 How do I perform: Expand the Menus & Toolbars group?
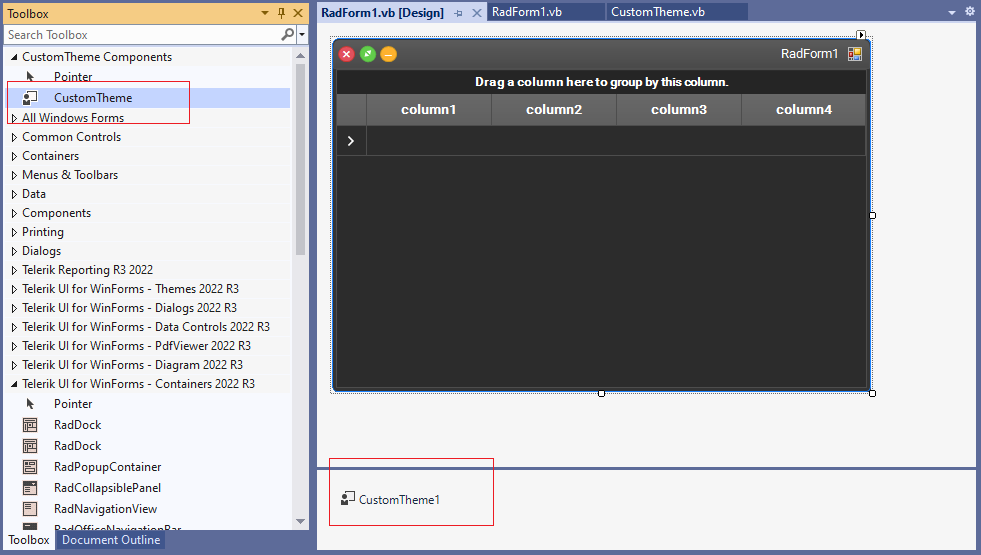point(14,175)
